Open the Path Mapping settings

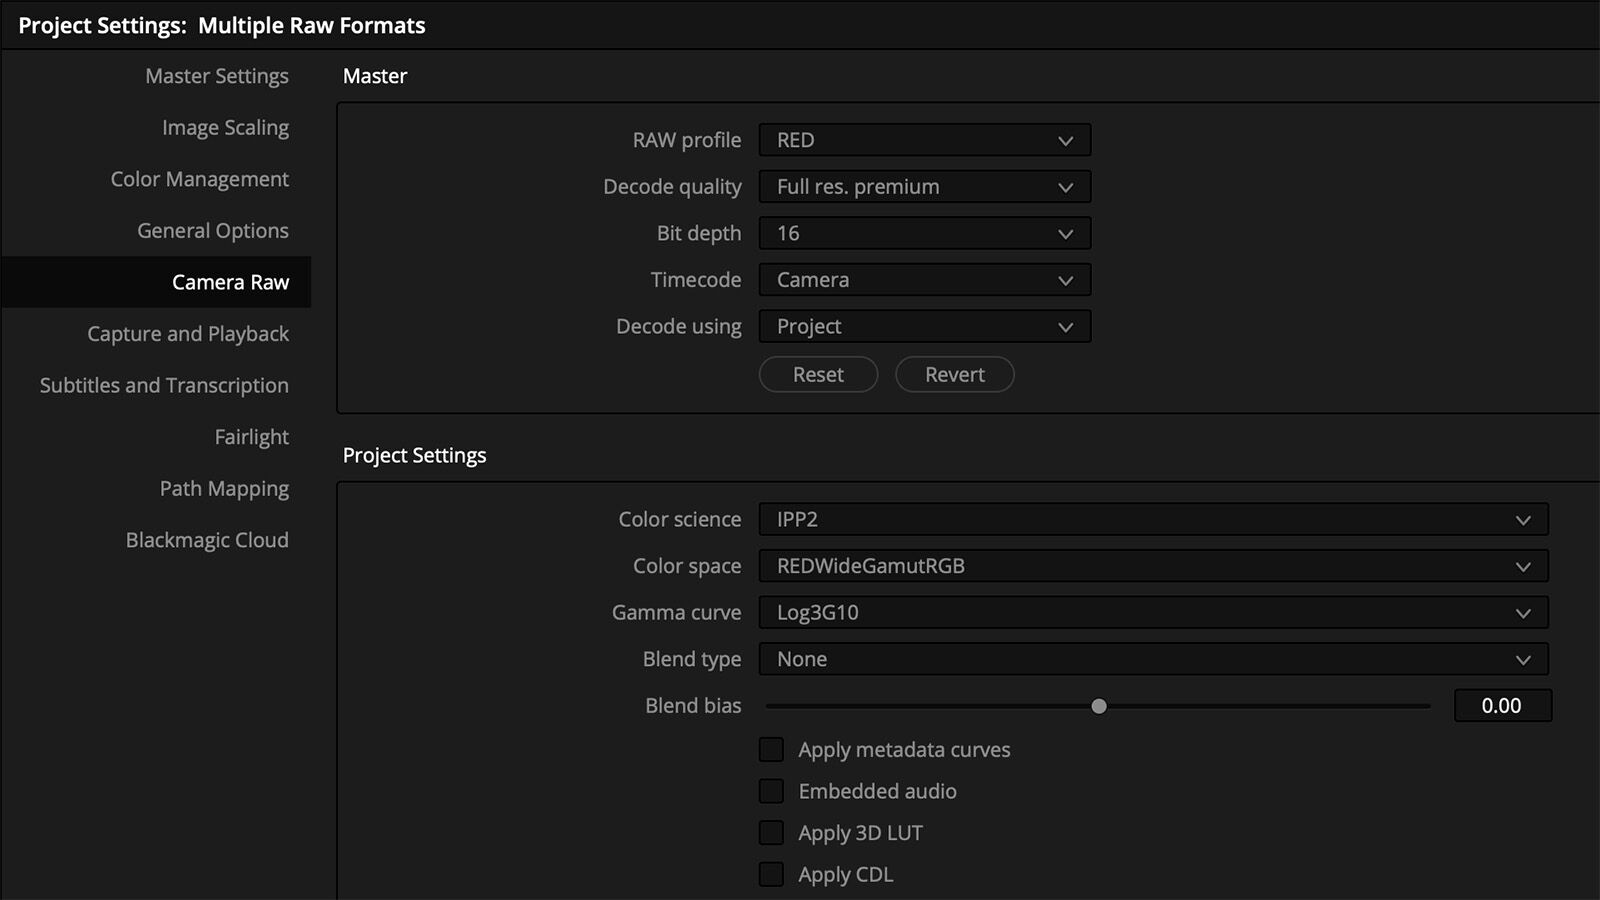[x=223, y=488]
